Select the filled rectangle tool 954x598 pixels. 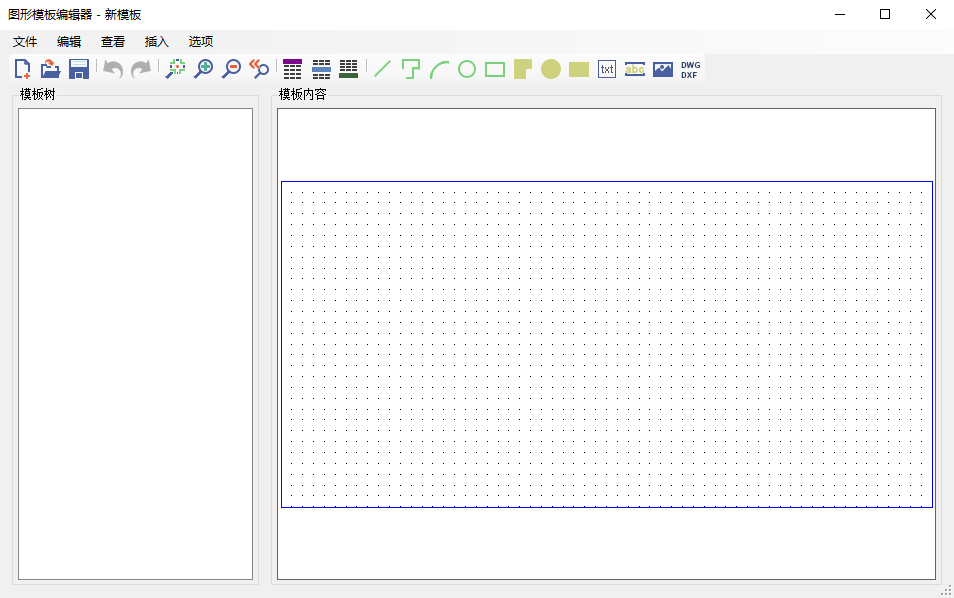coord(579,69)
